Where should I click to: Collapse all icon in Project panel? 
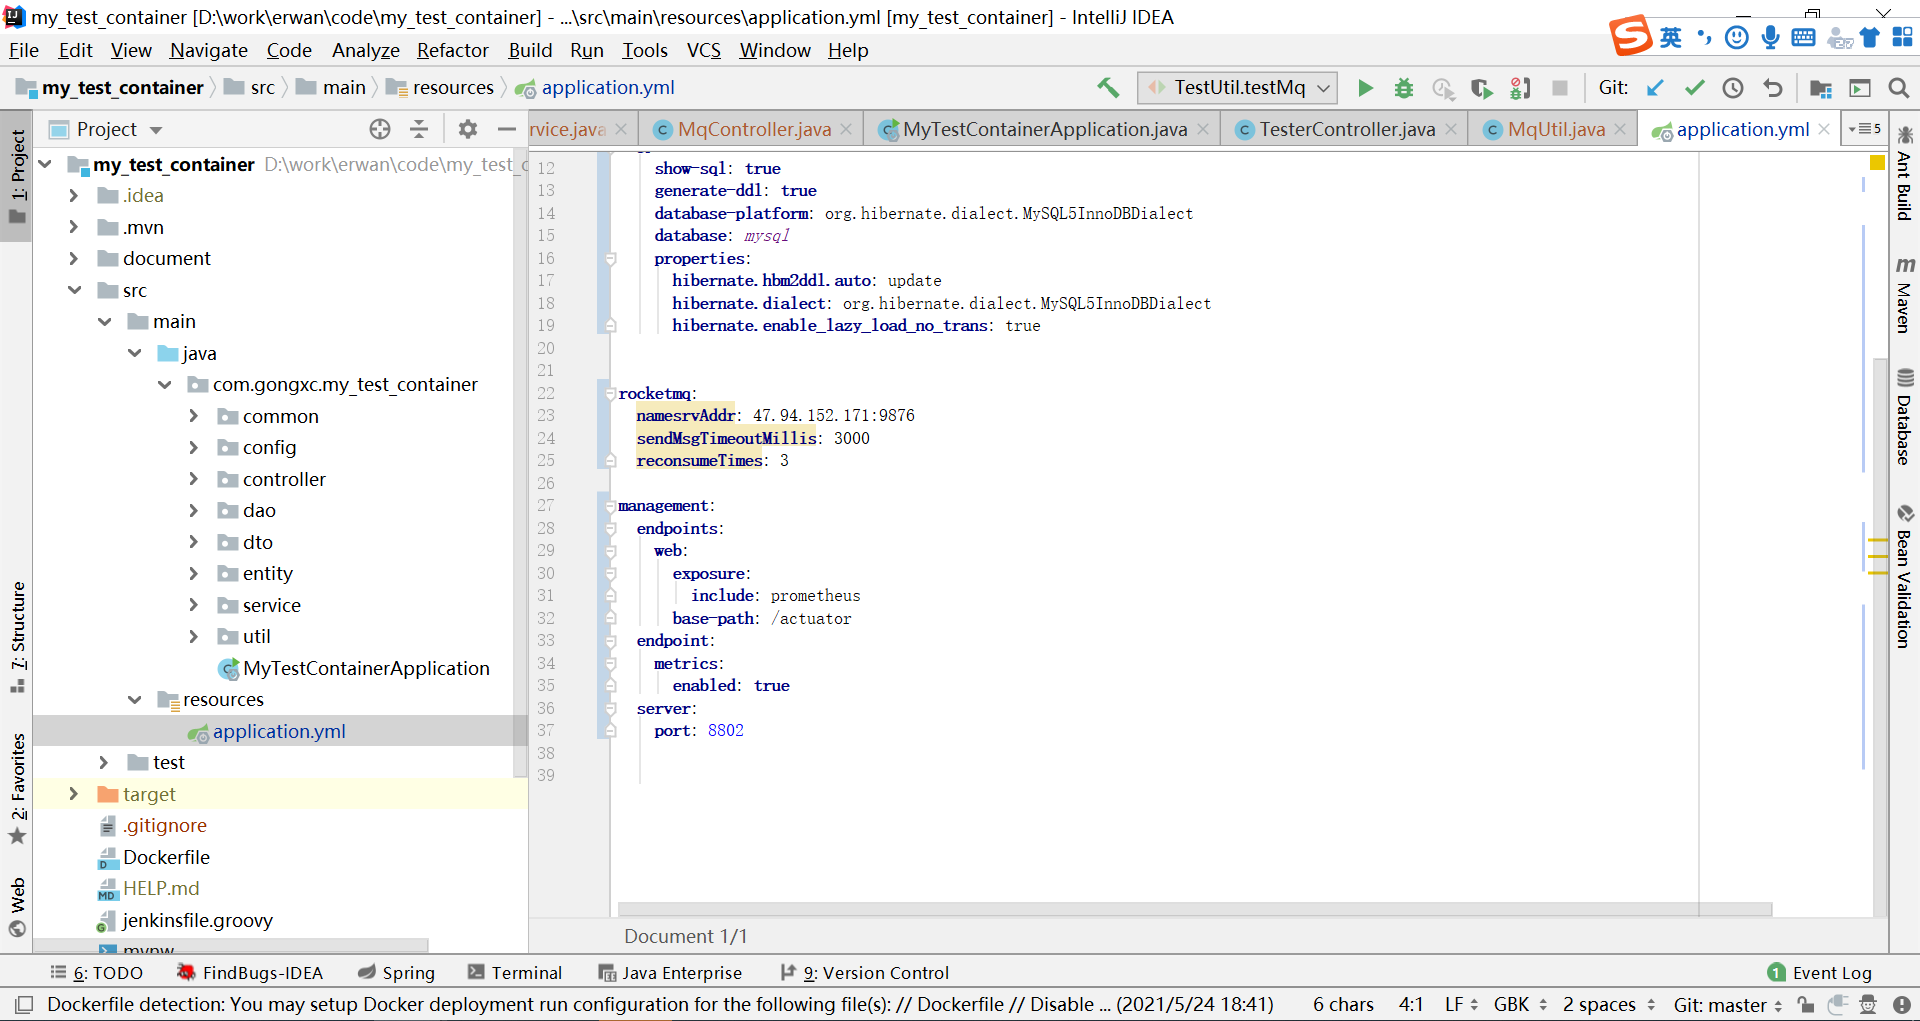419,129
